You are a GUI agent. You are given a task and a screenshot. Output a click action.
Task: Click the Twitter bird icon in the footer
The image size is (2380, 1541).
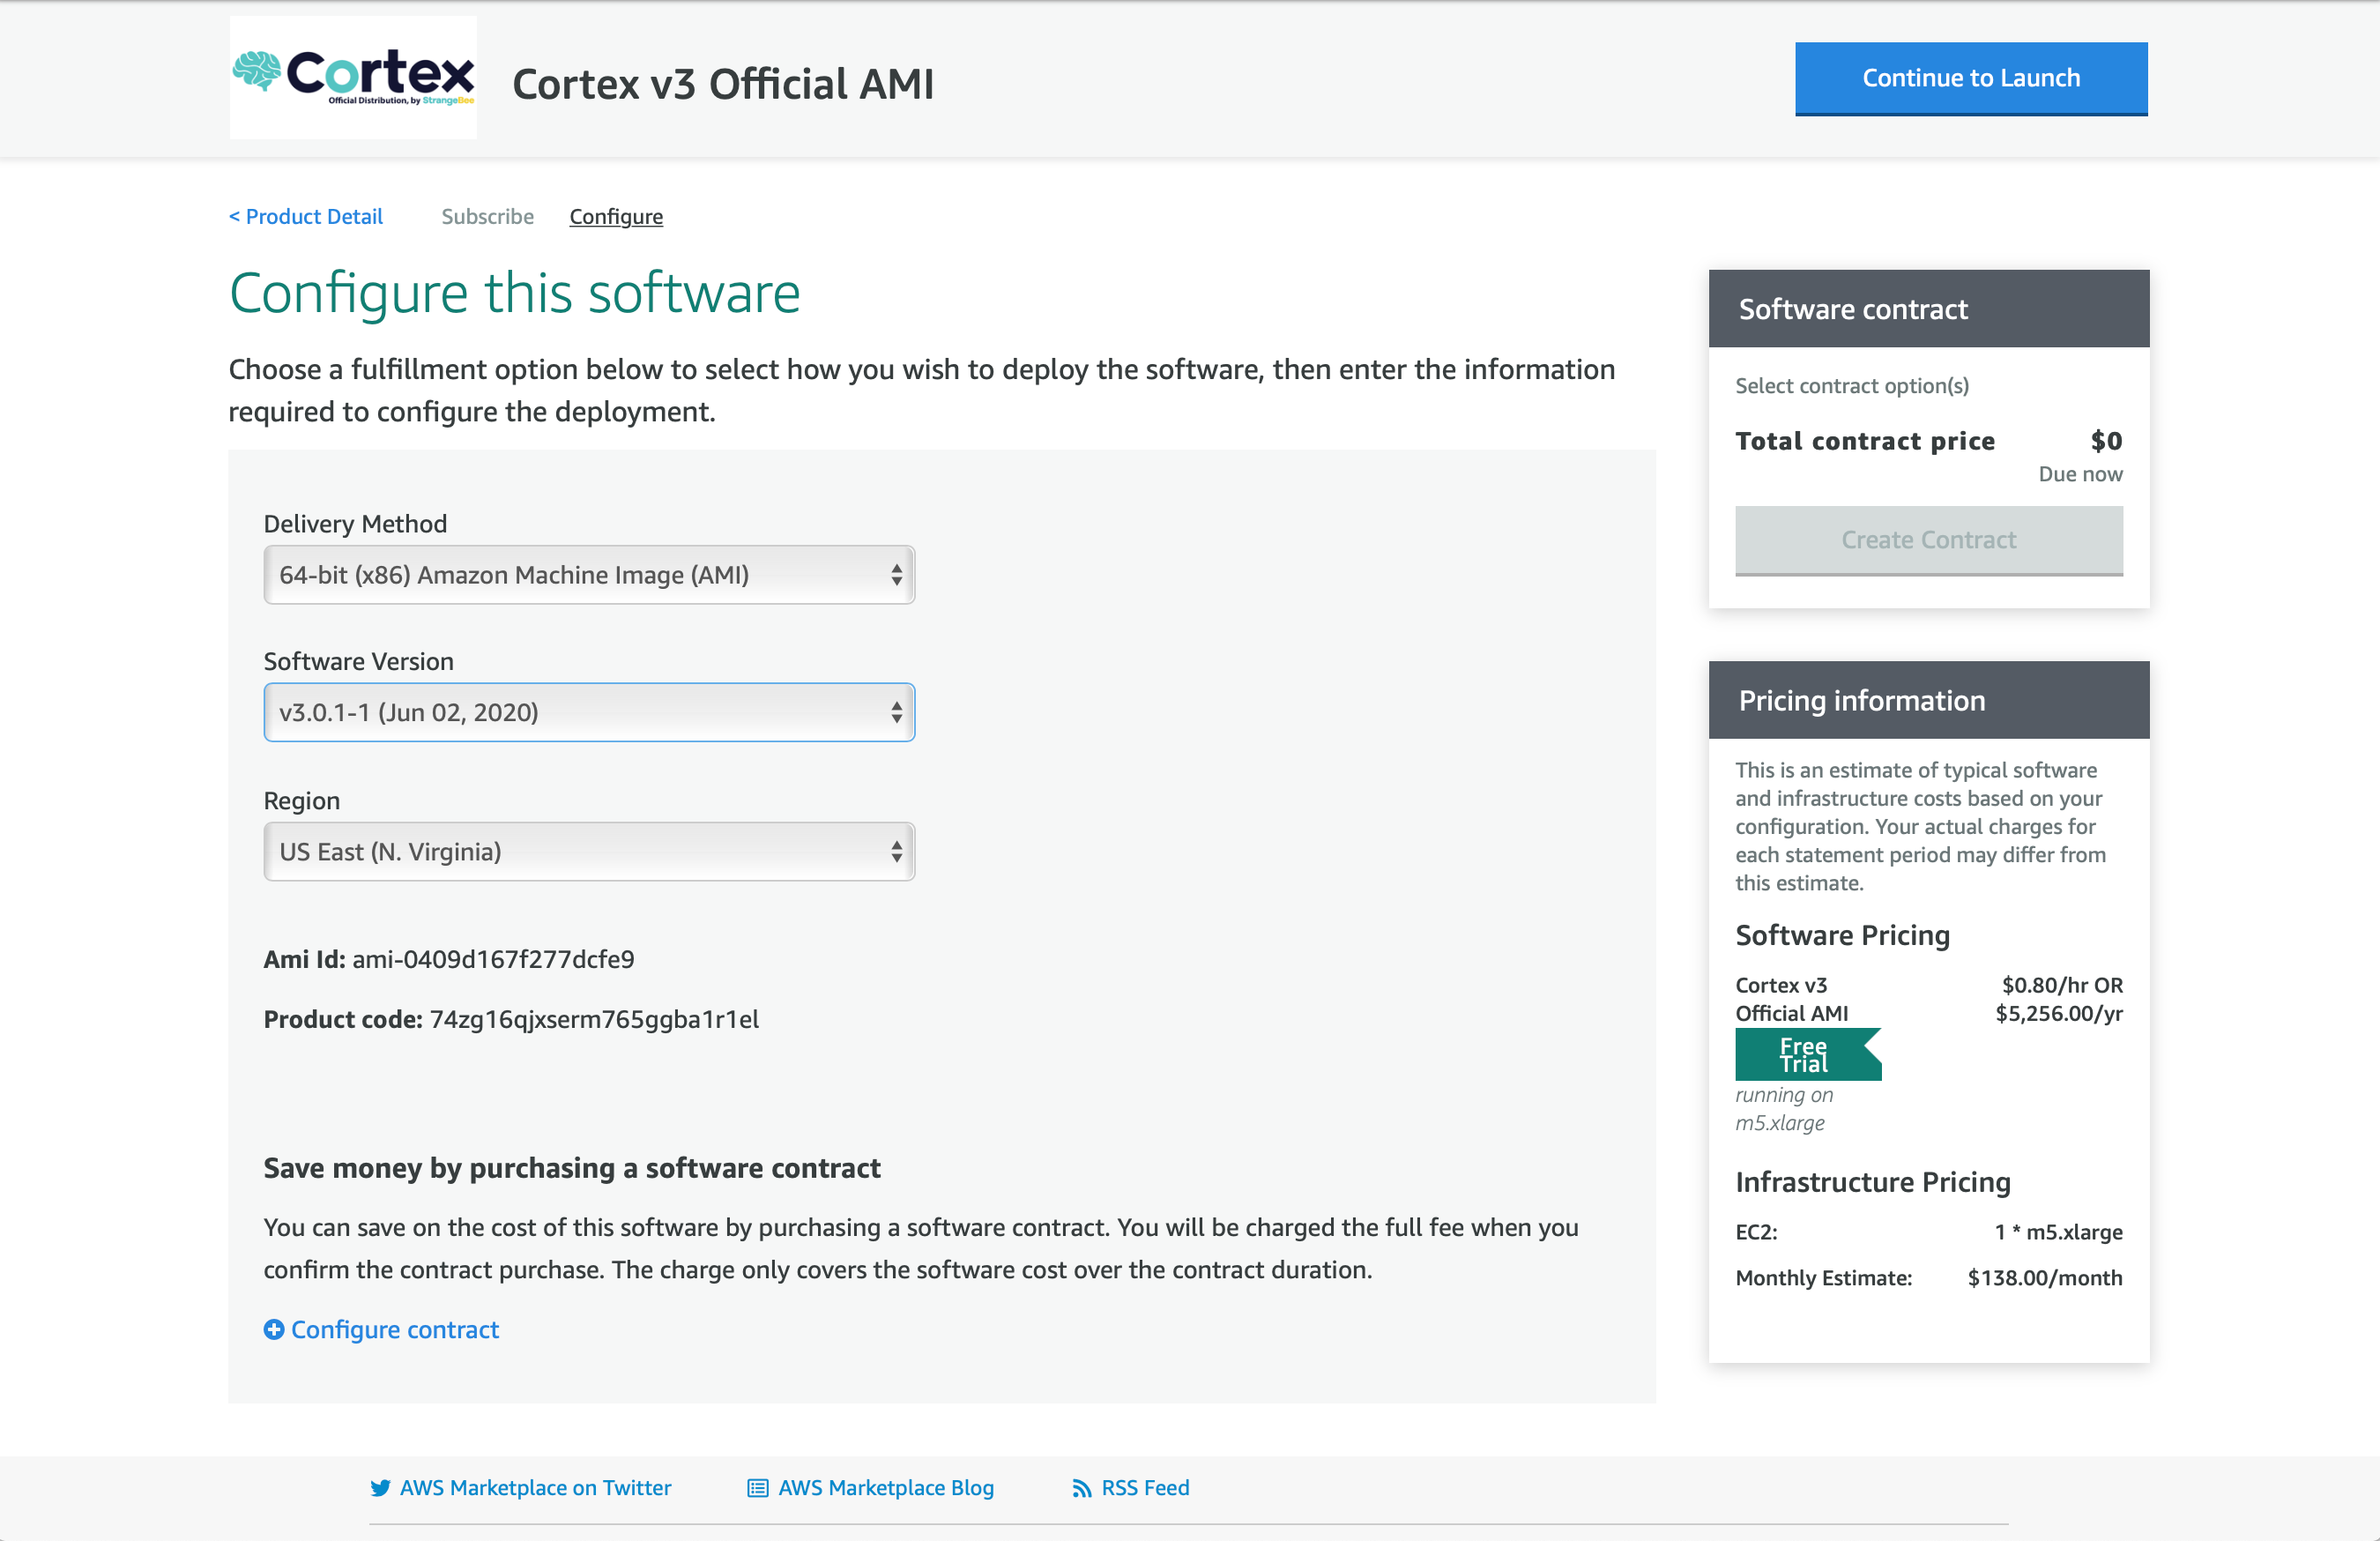click(381, 1487)
